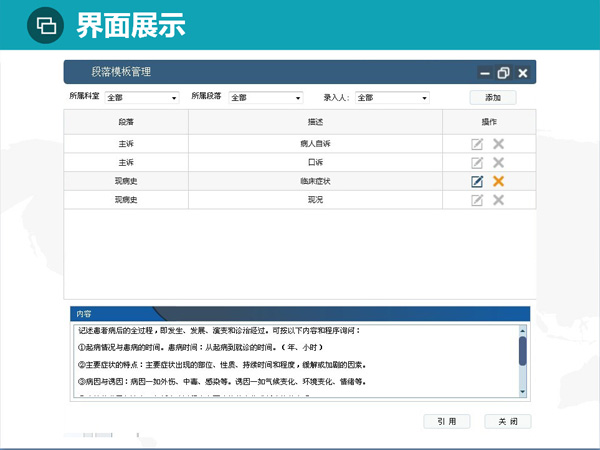This screenshot has height=450, width=600.
Task: Delete the 现况 template row
Action: [x=498, y=200]
